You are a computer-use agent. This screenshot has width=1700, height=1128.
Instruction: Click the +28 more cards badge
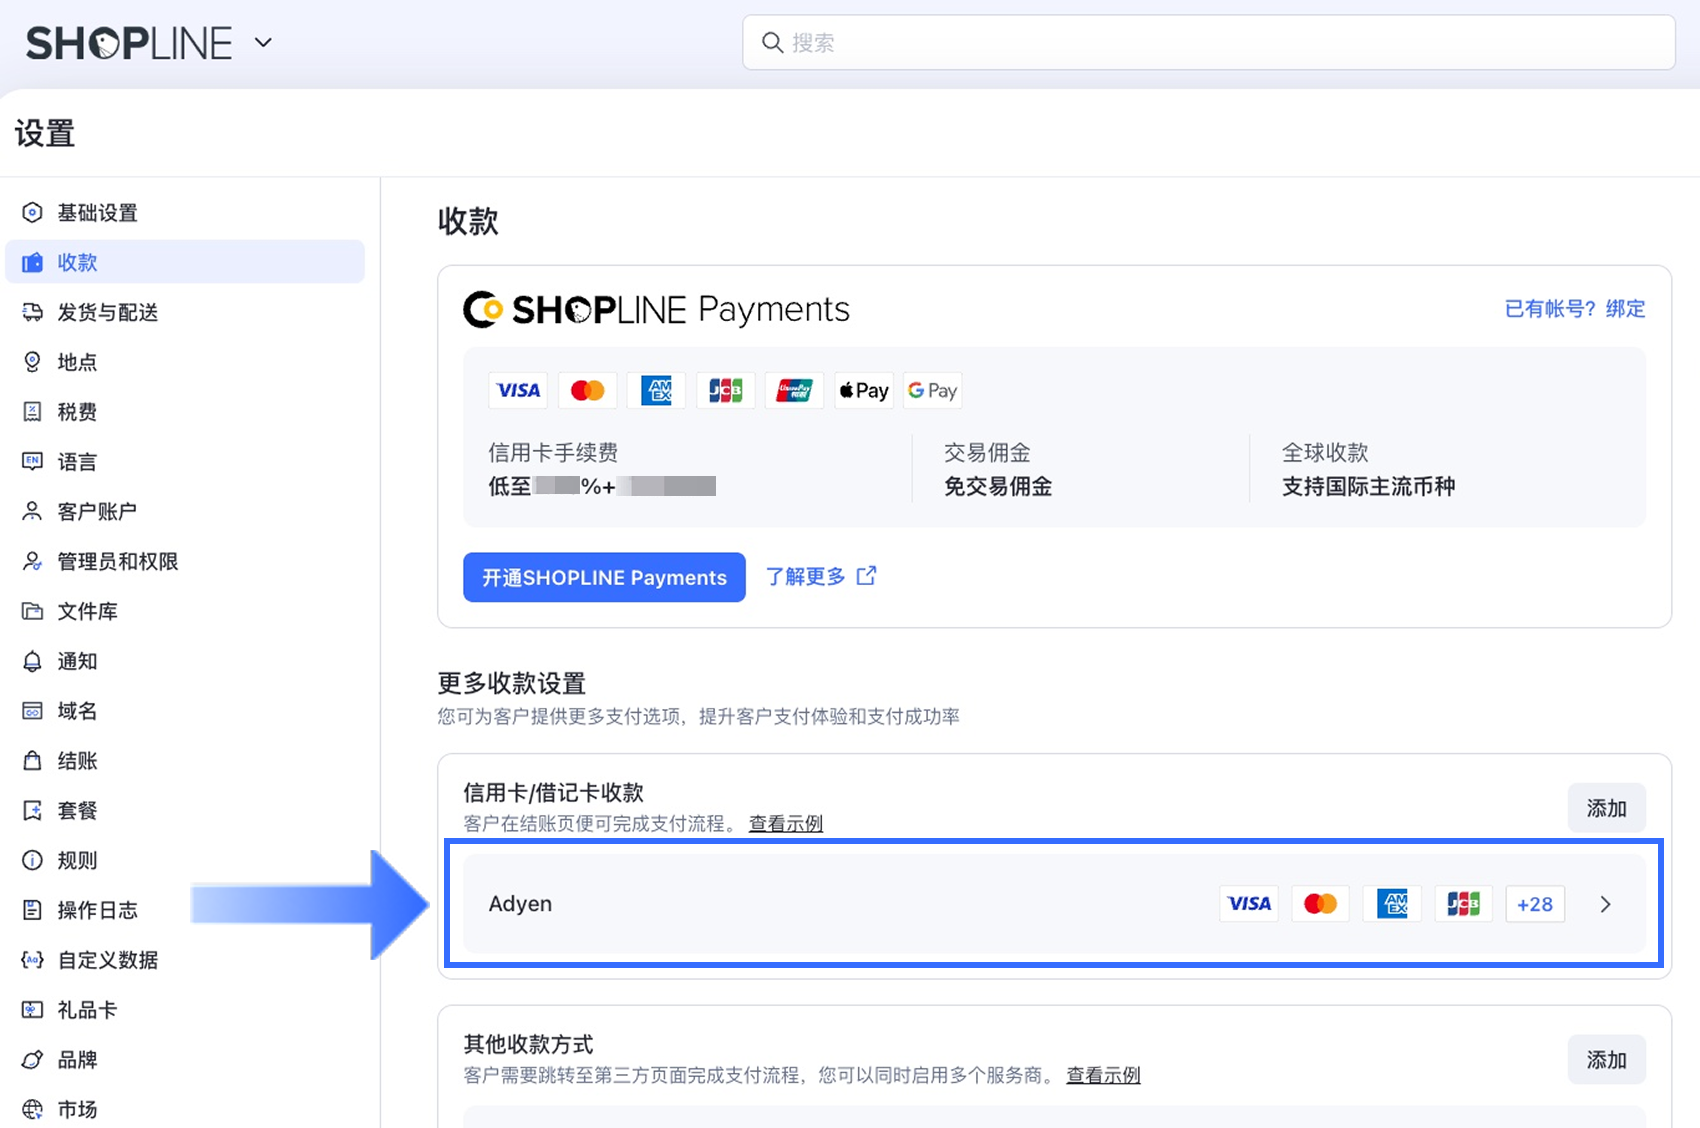[x=1535, y=904]
